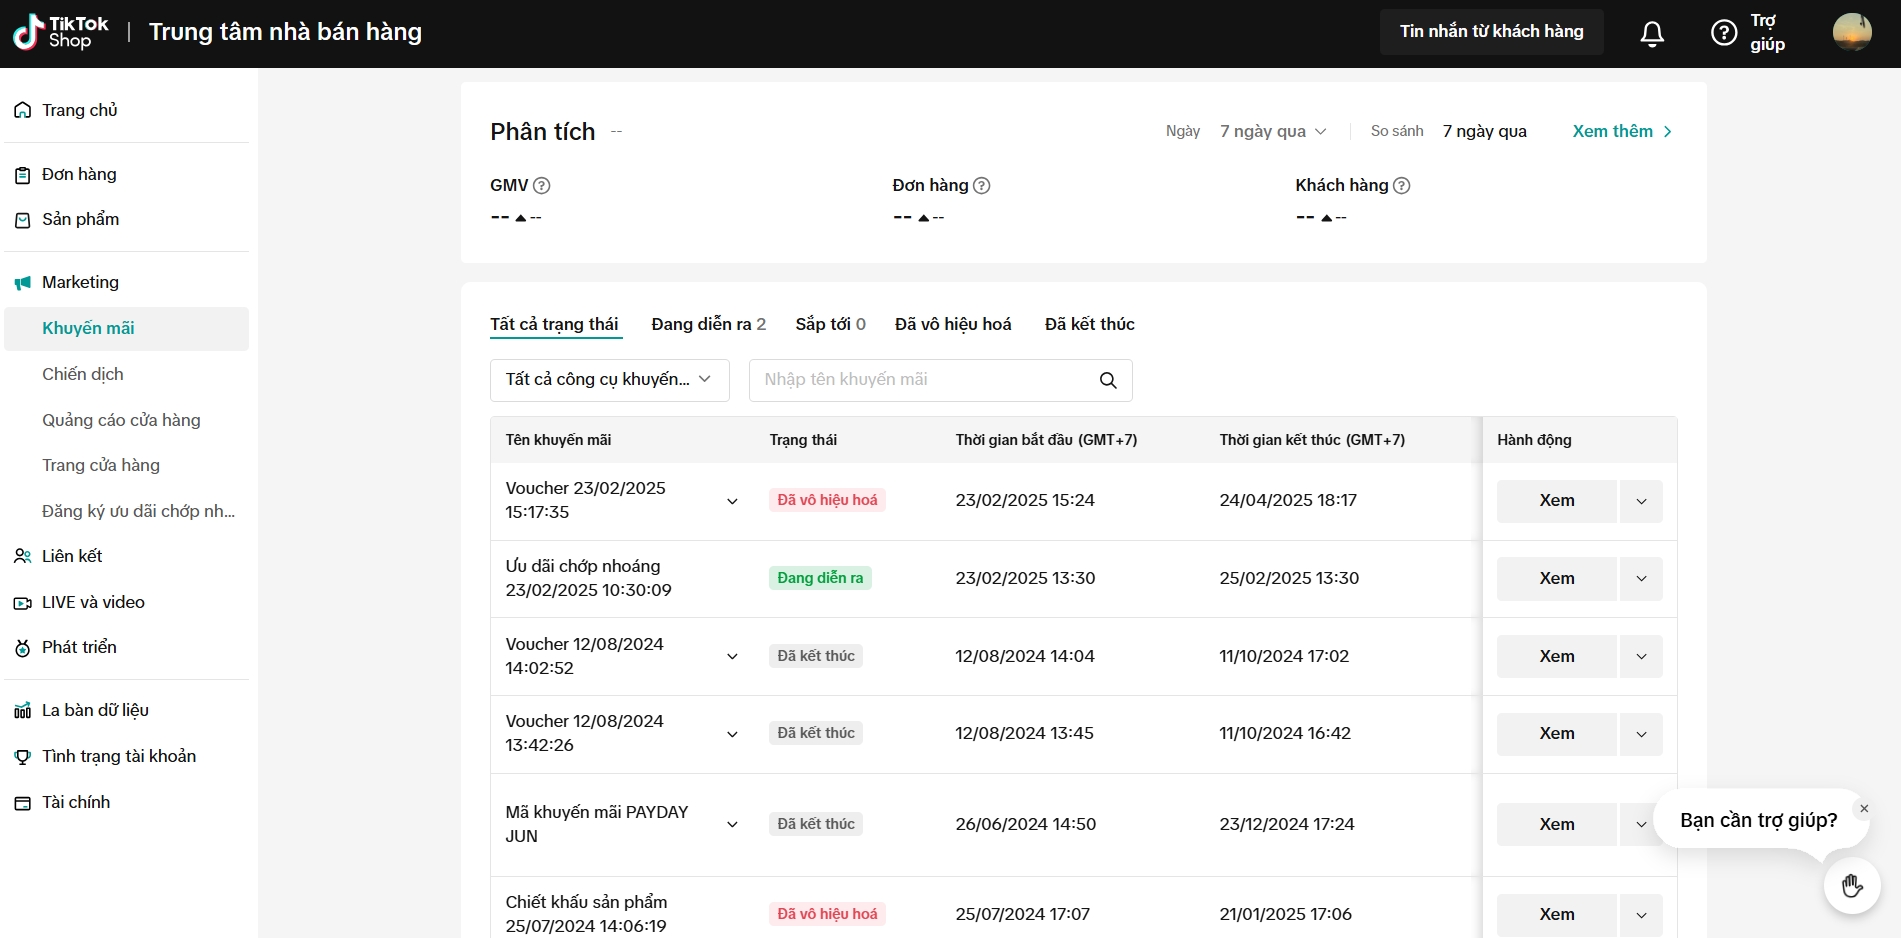Click the Đơn hàng info tooltip icon
The image size is (1901, 938).
[x=982, y=185]
